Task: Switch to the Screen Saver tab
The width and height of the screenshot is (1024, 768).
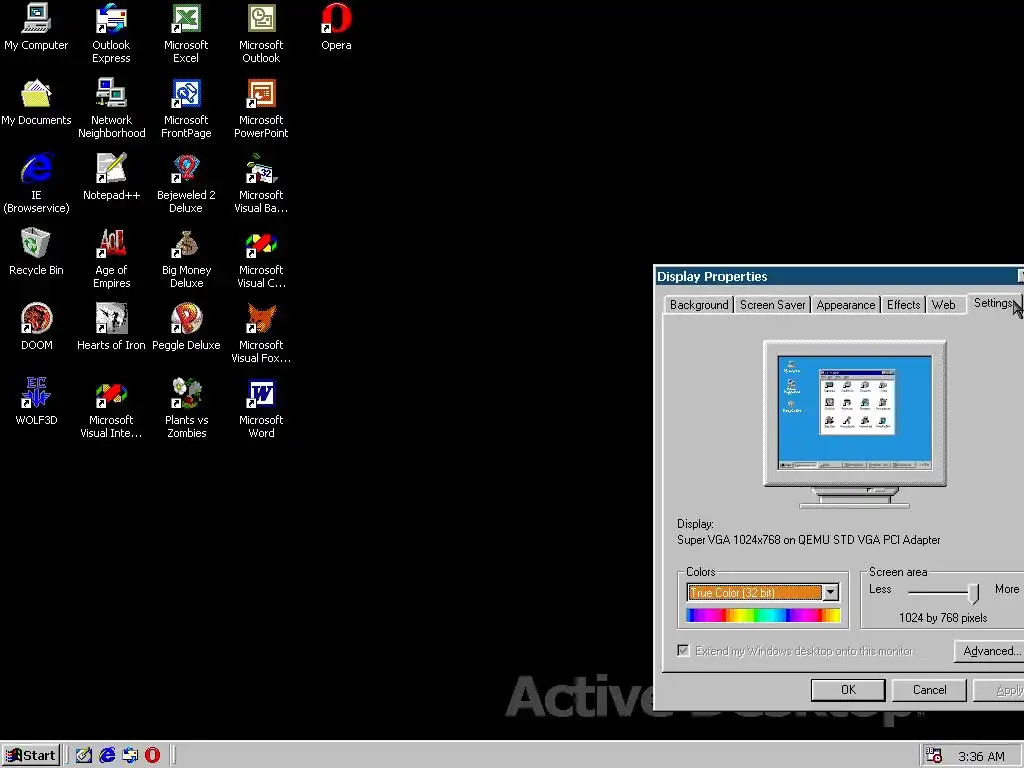Action: tap(773, 305)
